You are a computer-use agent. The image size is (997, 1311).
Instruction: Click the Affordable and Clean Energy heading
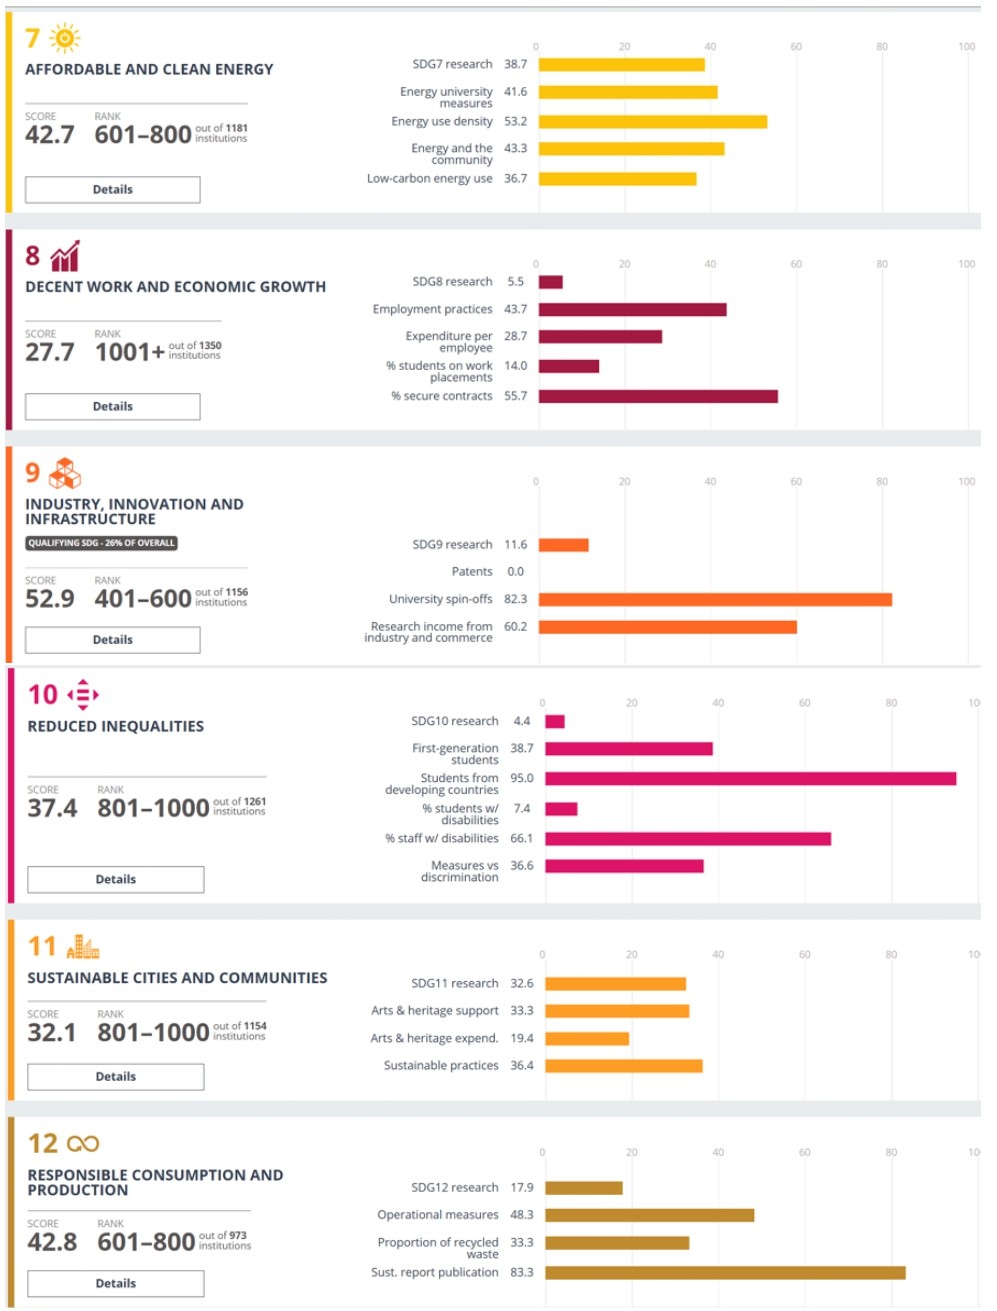(149, 70)
